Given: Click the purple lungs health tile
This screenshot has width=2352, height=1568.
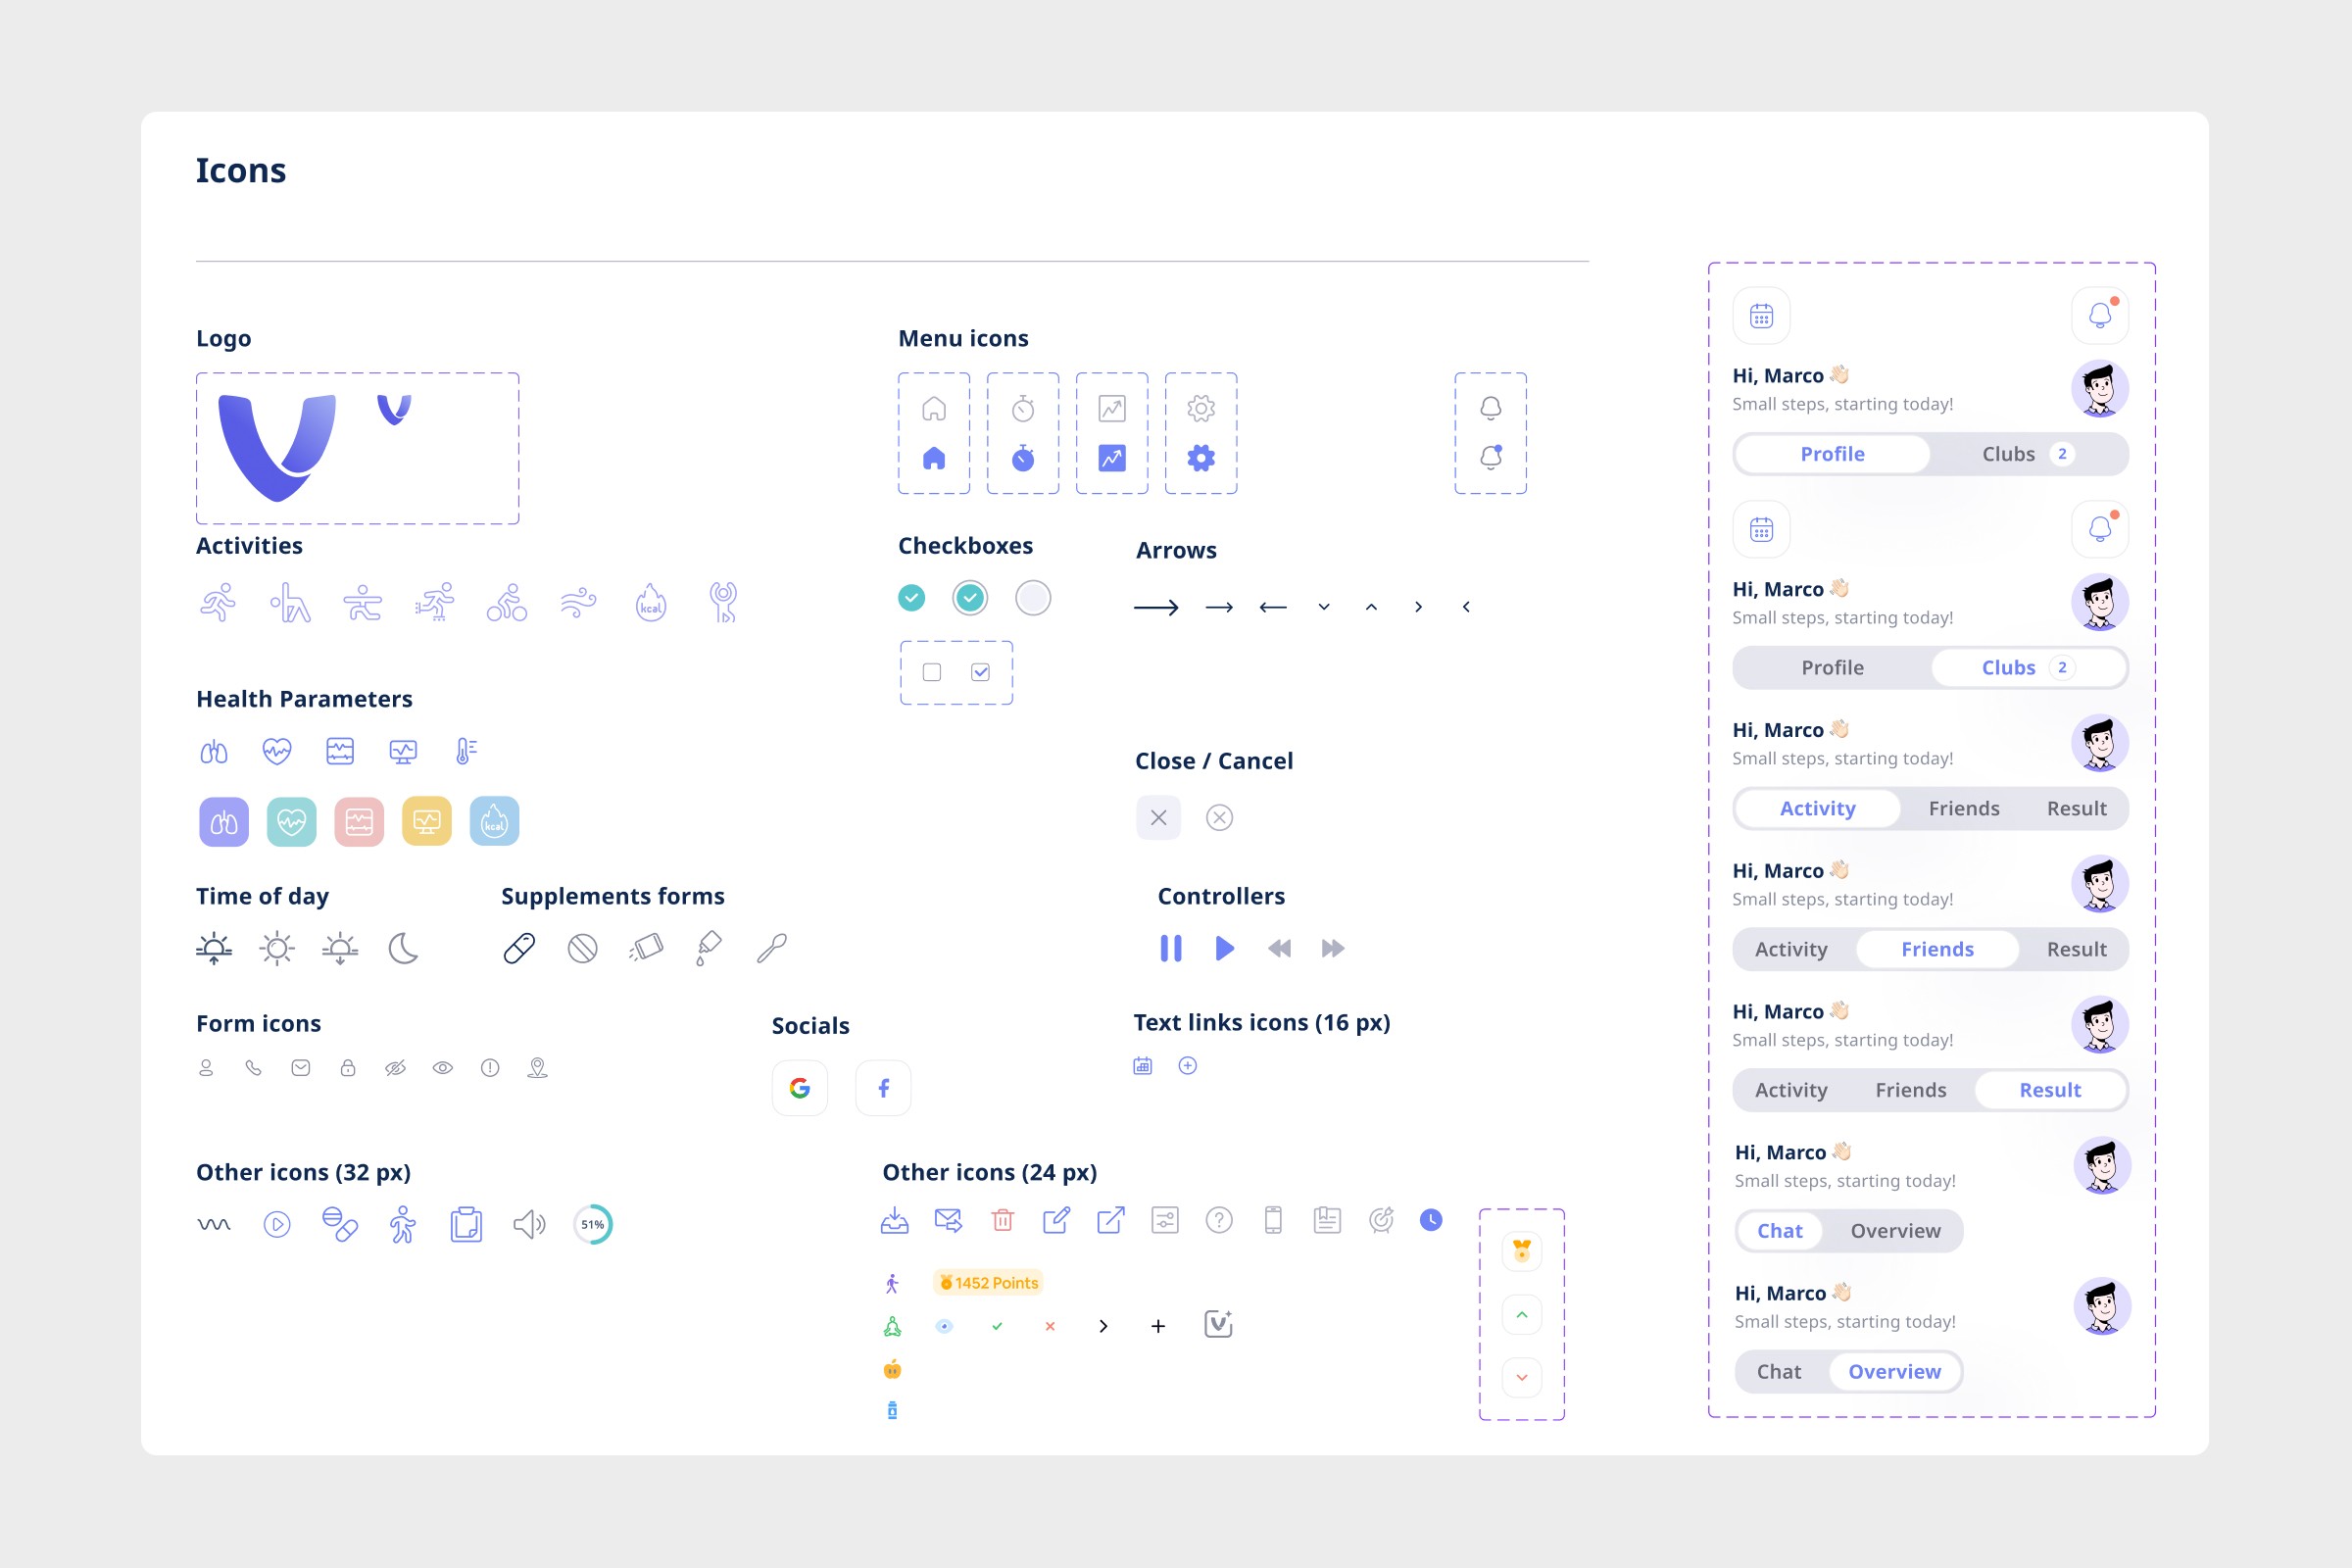Looking at the screenshot, I should pos(224,822).
